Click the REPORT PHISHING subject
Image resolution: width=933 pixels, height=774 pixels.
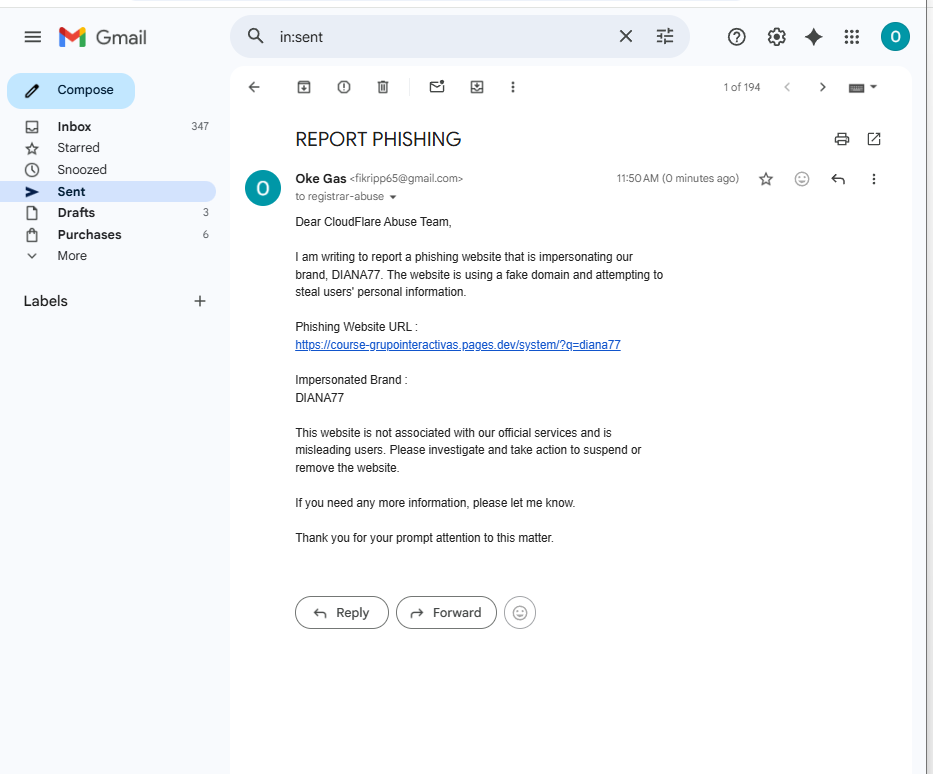click(378, 139)
